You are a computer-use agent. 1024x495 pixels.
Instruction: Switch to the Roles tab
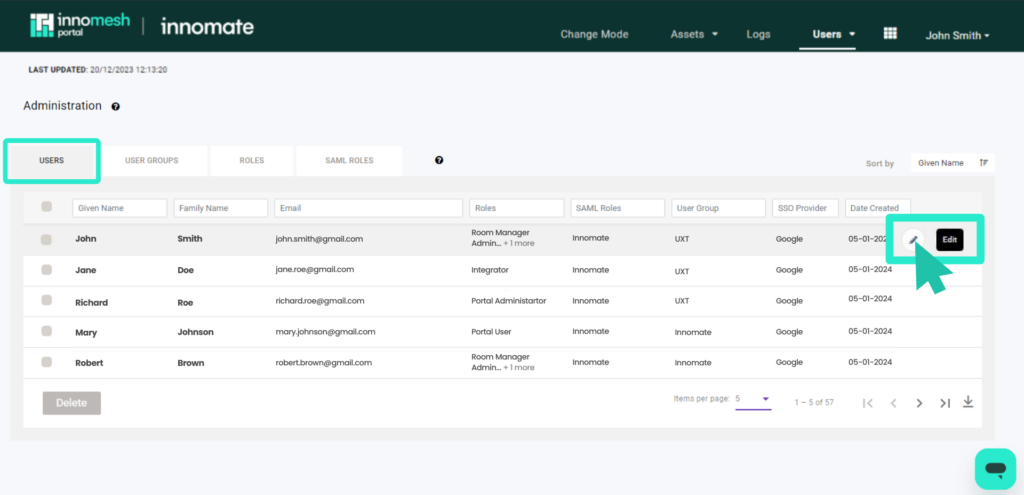click(x=251, y=160)
